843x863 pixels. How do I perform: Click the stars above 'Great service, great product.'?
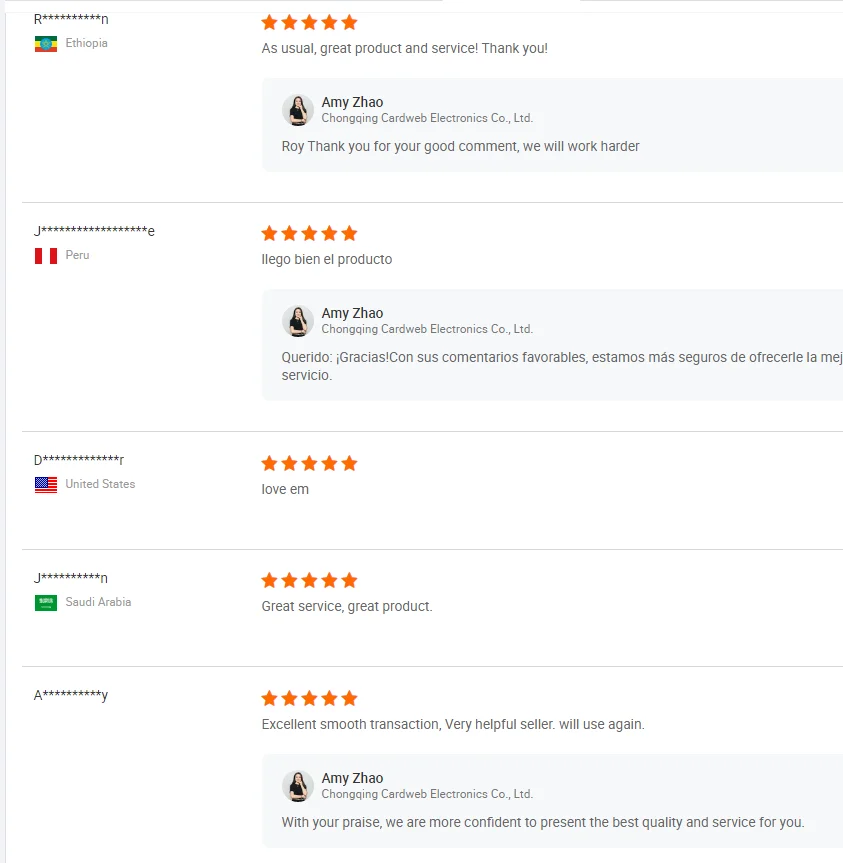[x=309, y=580]
